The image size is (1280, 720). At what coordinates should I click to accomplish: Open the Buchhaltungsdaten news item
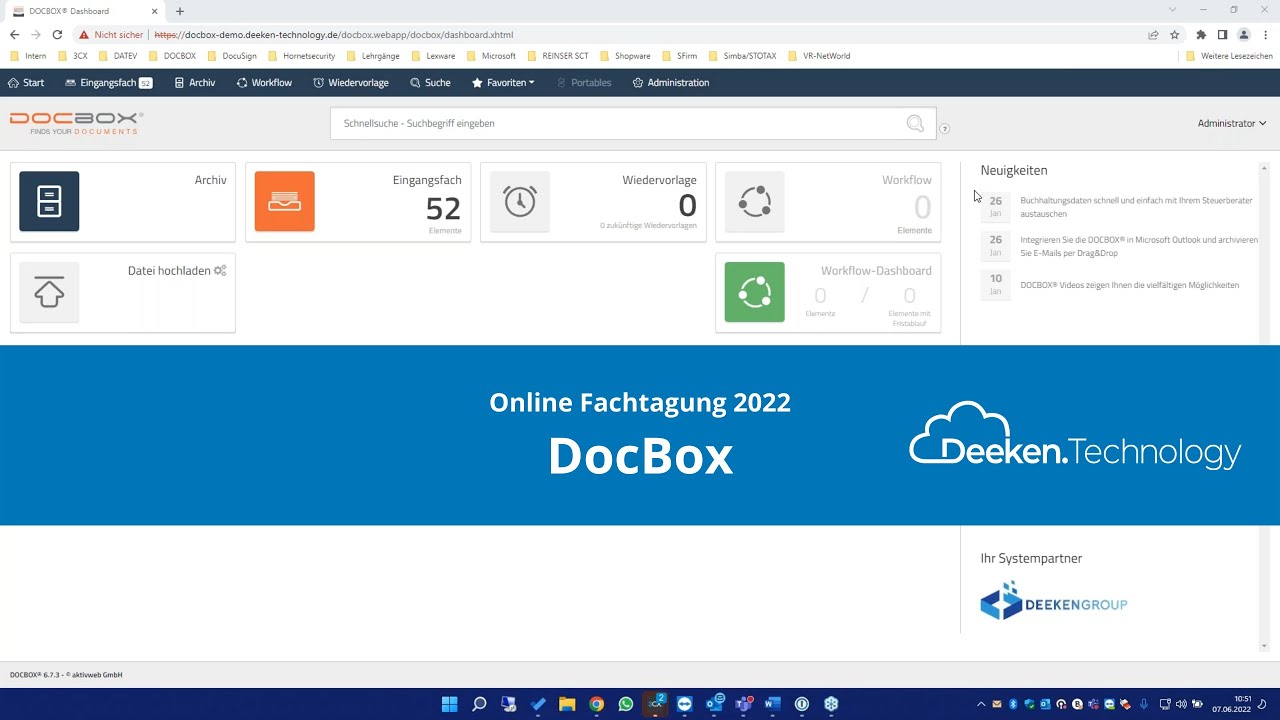1136,207
